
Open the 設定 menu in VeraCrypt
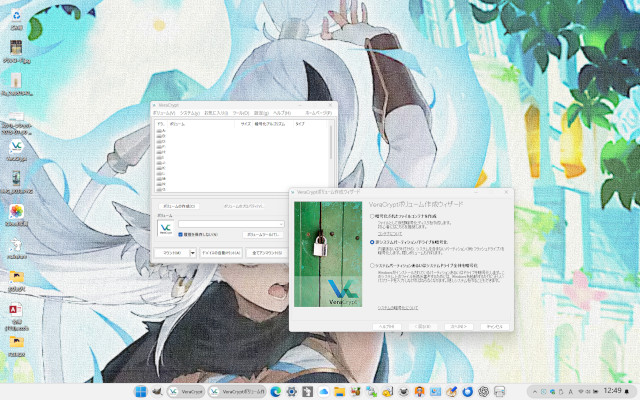tap(261, 113)
